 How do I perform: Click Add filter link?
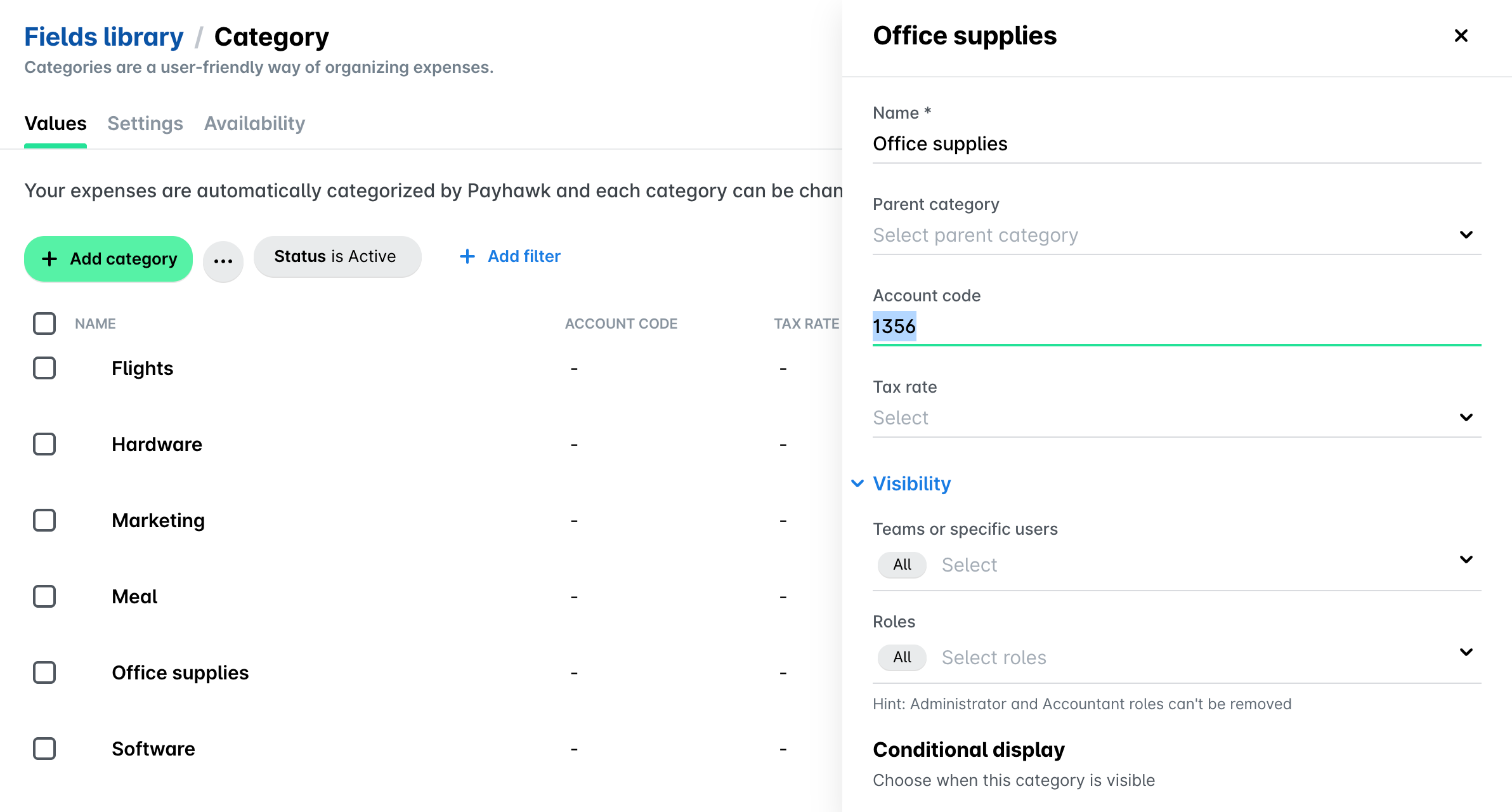tap(510, 257)
